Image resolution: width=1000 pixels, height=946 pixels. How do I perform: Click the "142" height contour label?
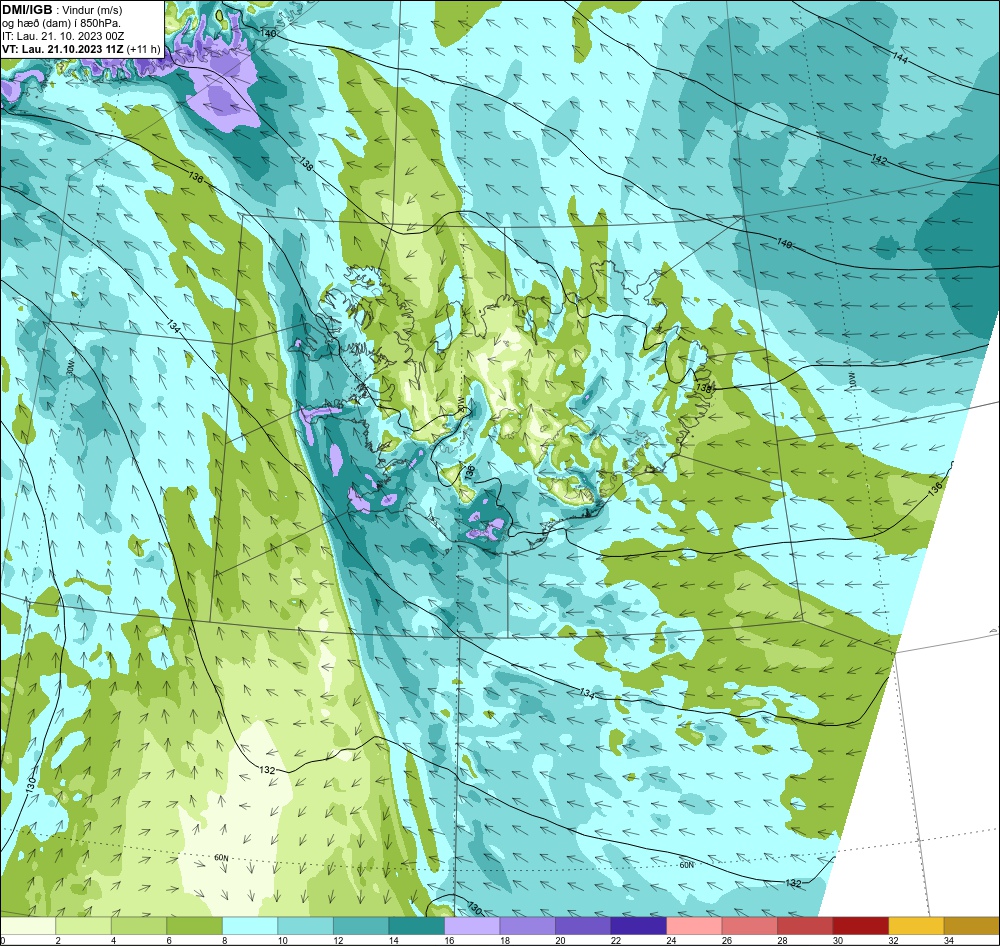[x=879, y=159]
